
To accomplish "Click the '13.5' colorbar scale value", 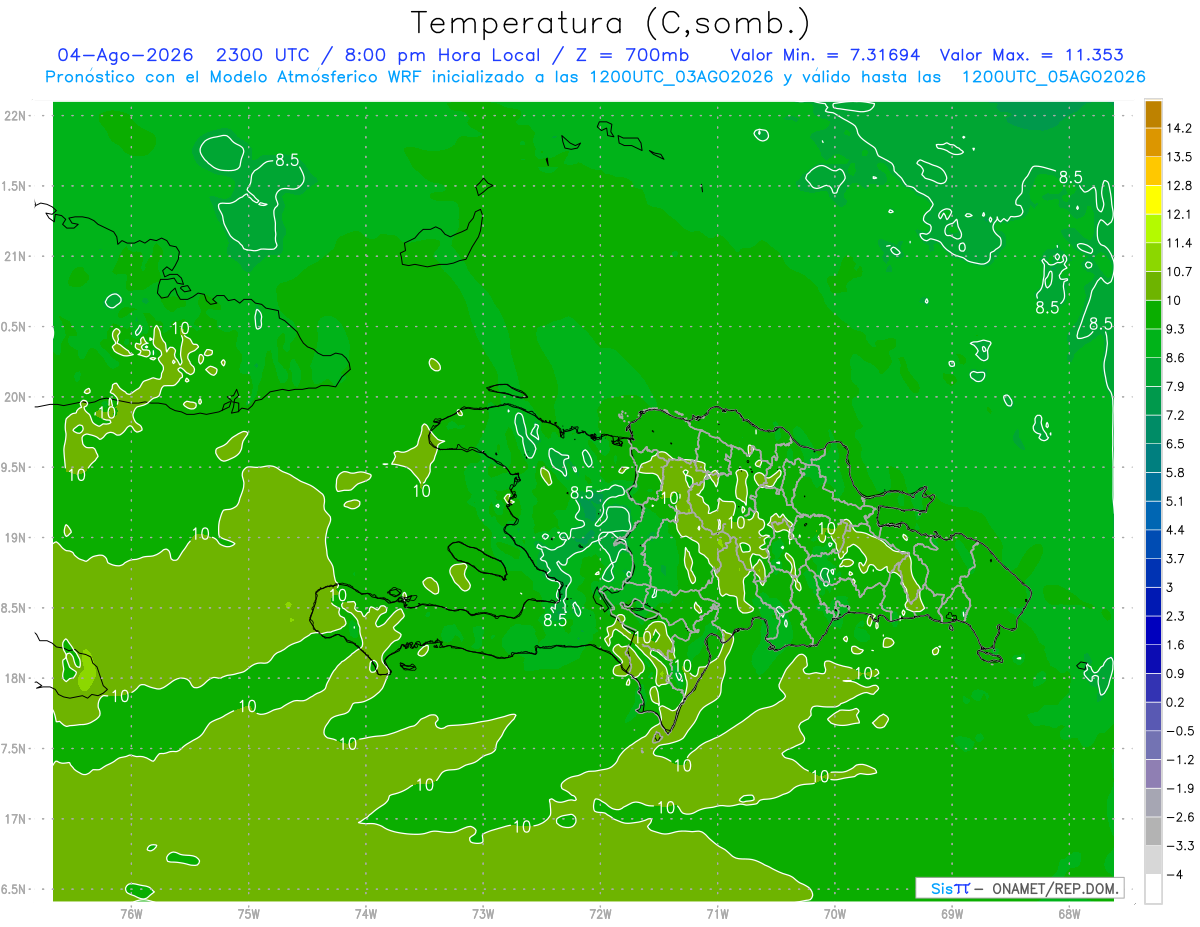I will [x=1179, y=157].
